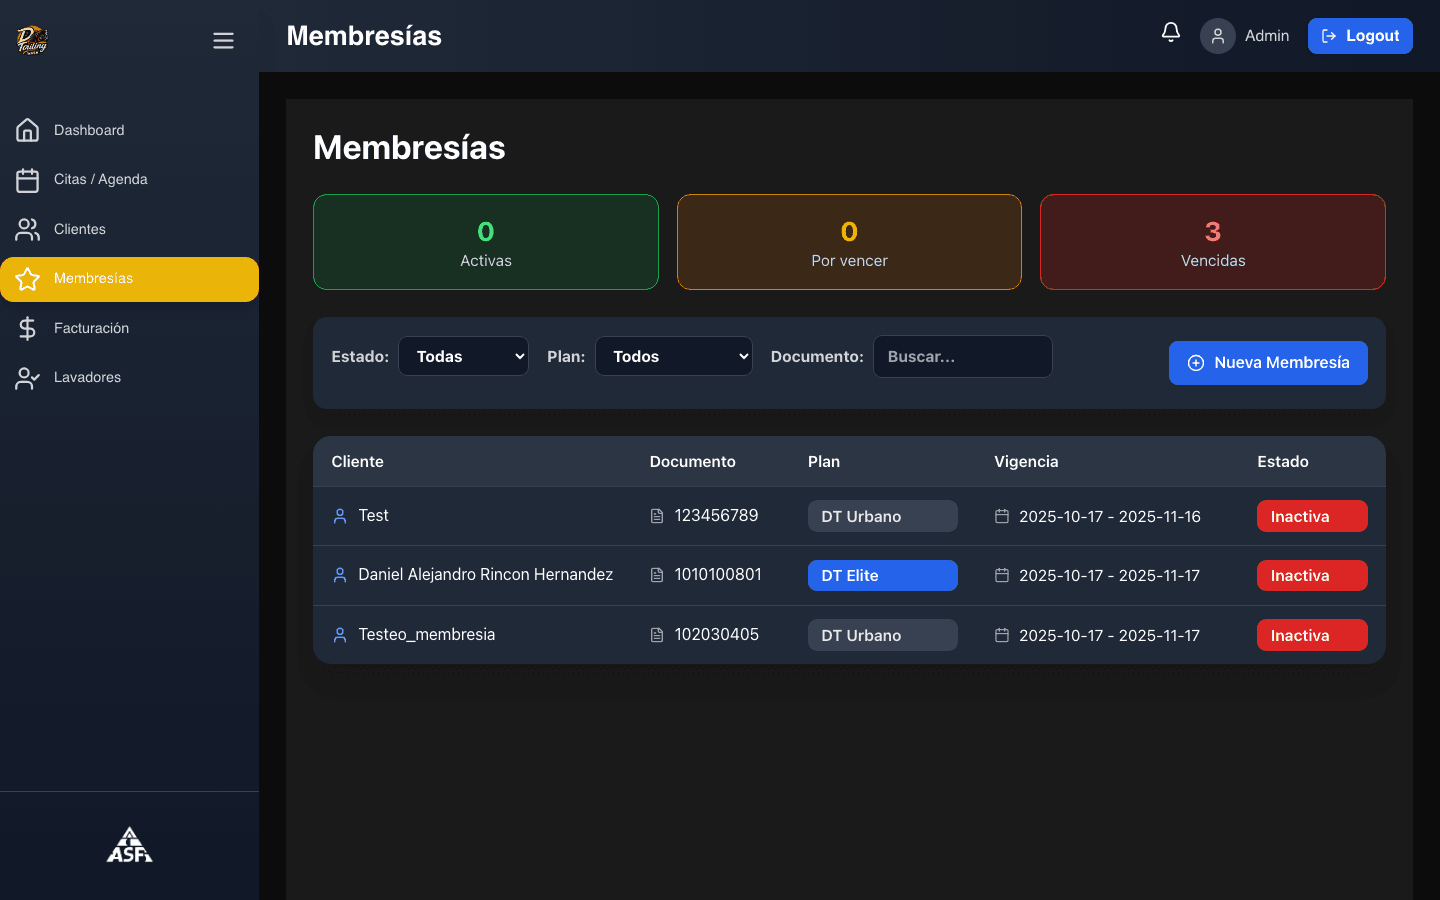Screen dimensions: 1440x900
Task: Open the Estado dropdown showing Todas
Action: (x=463, y=356)
